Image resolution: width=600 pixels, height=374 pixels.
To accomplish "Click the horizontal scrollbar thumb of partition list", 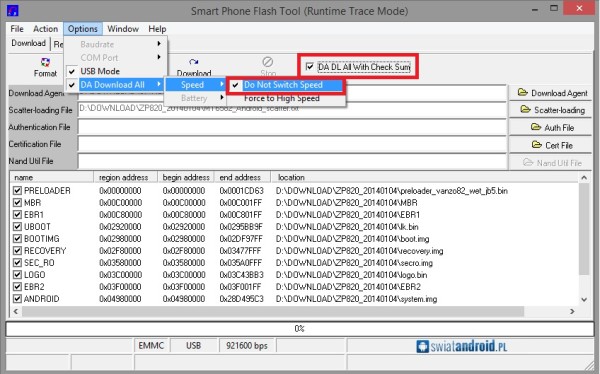I will [x=273, y=311].
